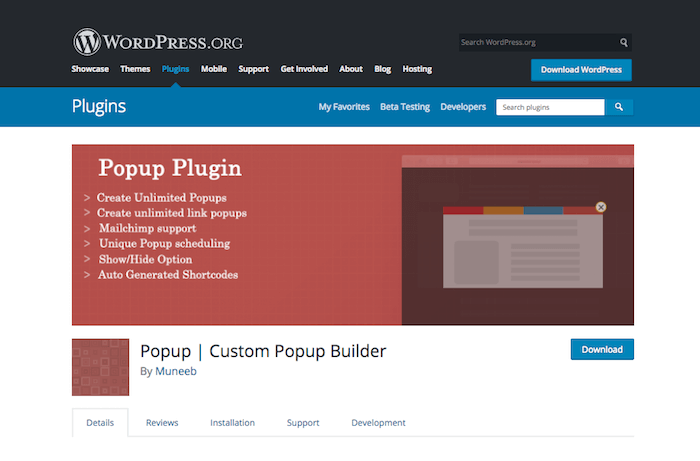Open the Showcase menu item
This screenshot has width=700, height=461.
pos(90,69)
